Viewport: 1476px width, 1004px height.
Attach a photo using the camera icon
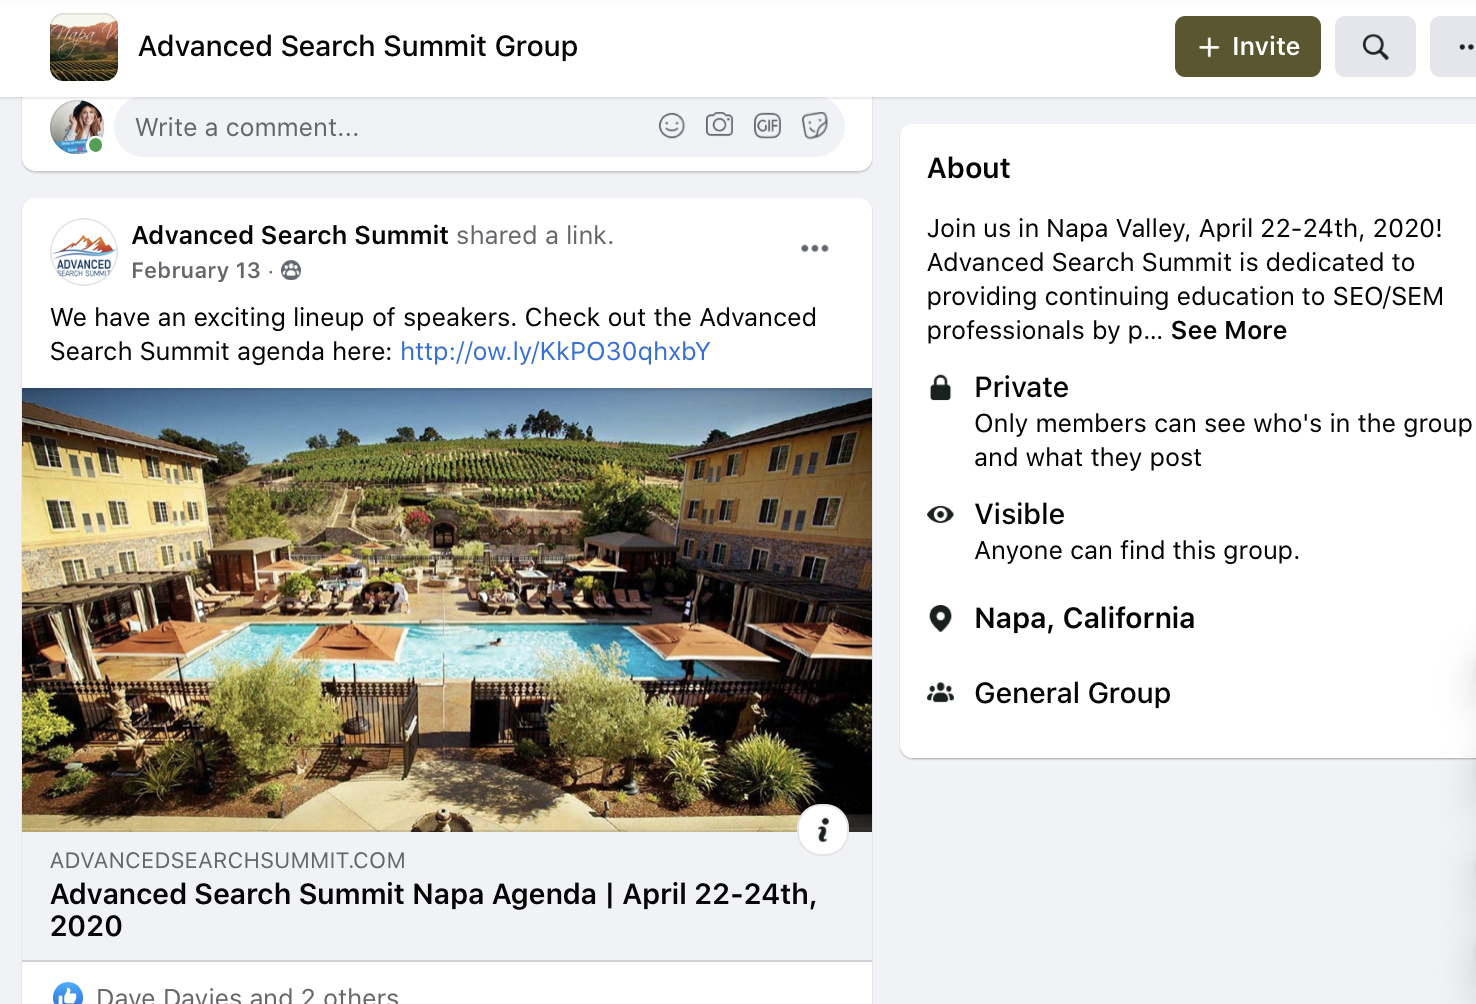(719, 125)
